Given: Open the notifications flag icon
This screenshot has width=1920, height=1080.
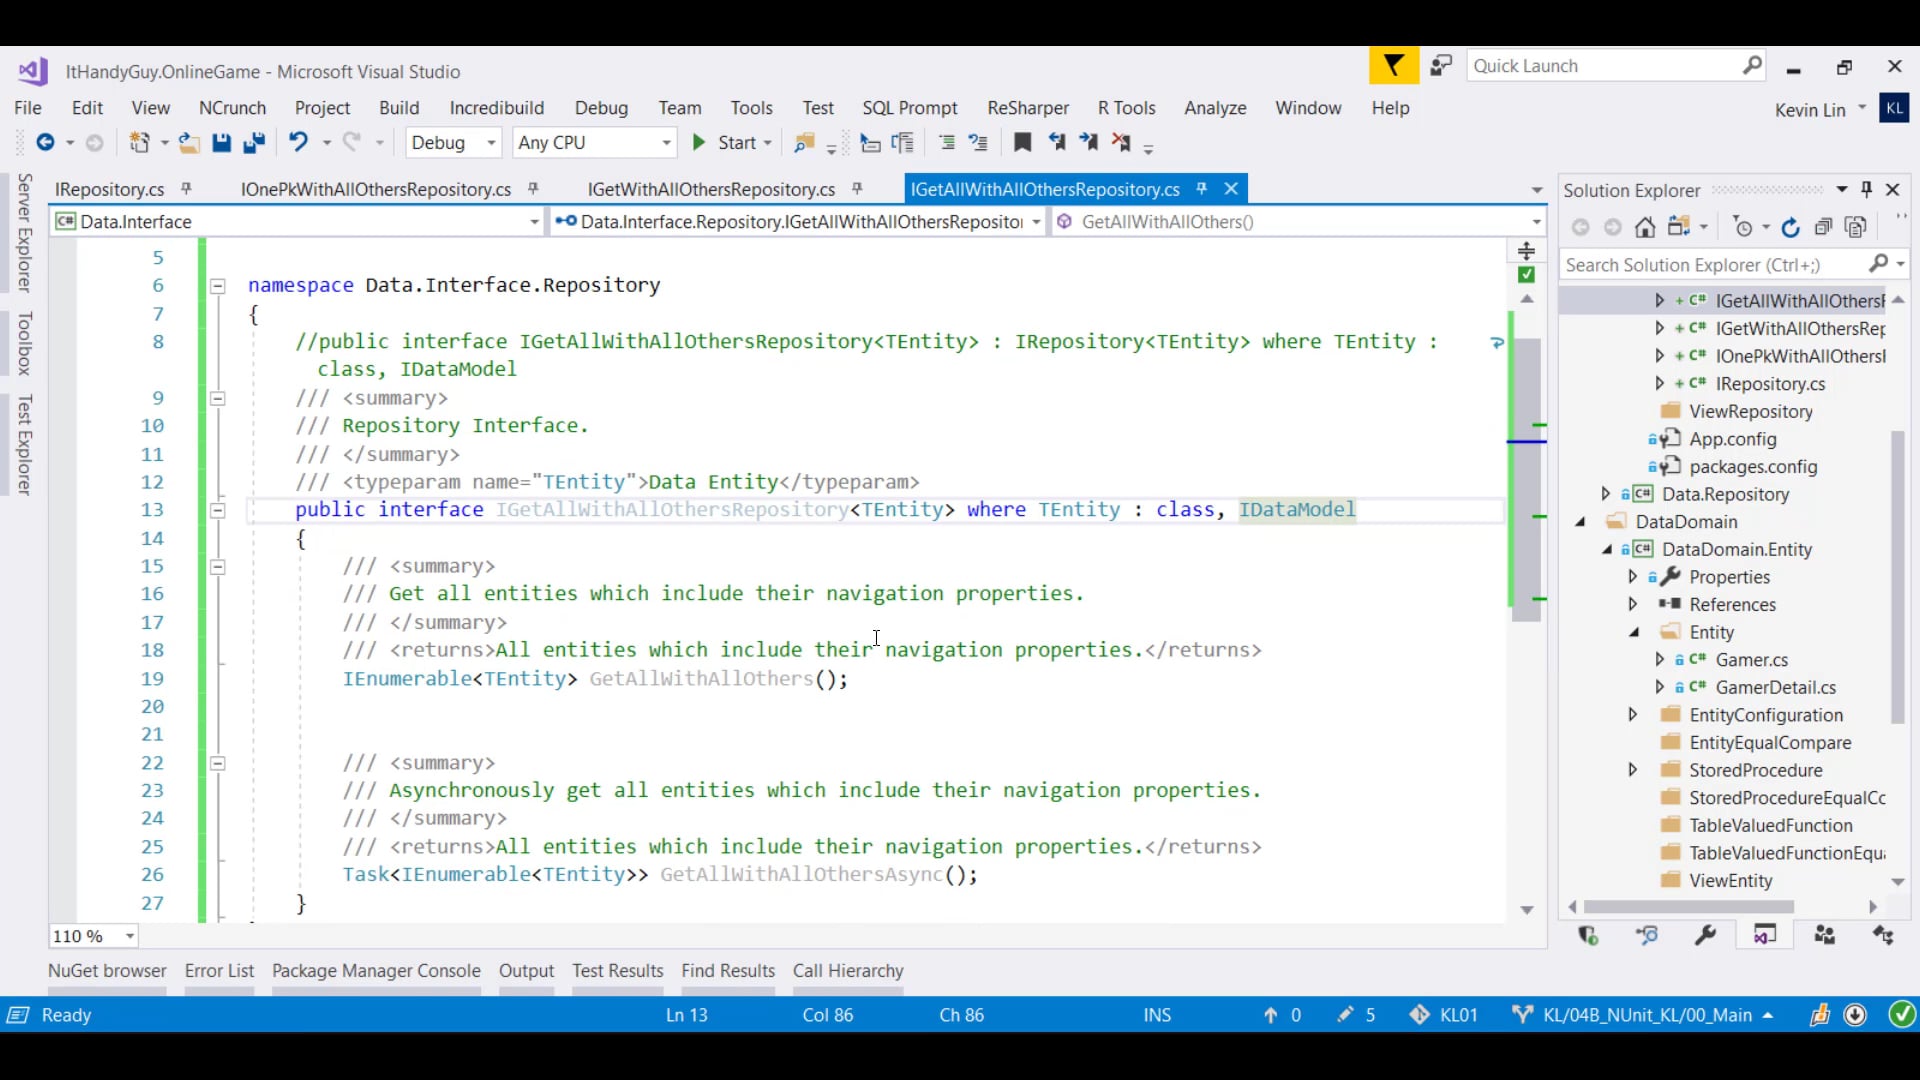Looking at the screenshot, I should point(1393,65).
